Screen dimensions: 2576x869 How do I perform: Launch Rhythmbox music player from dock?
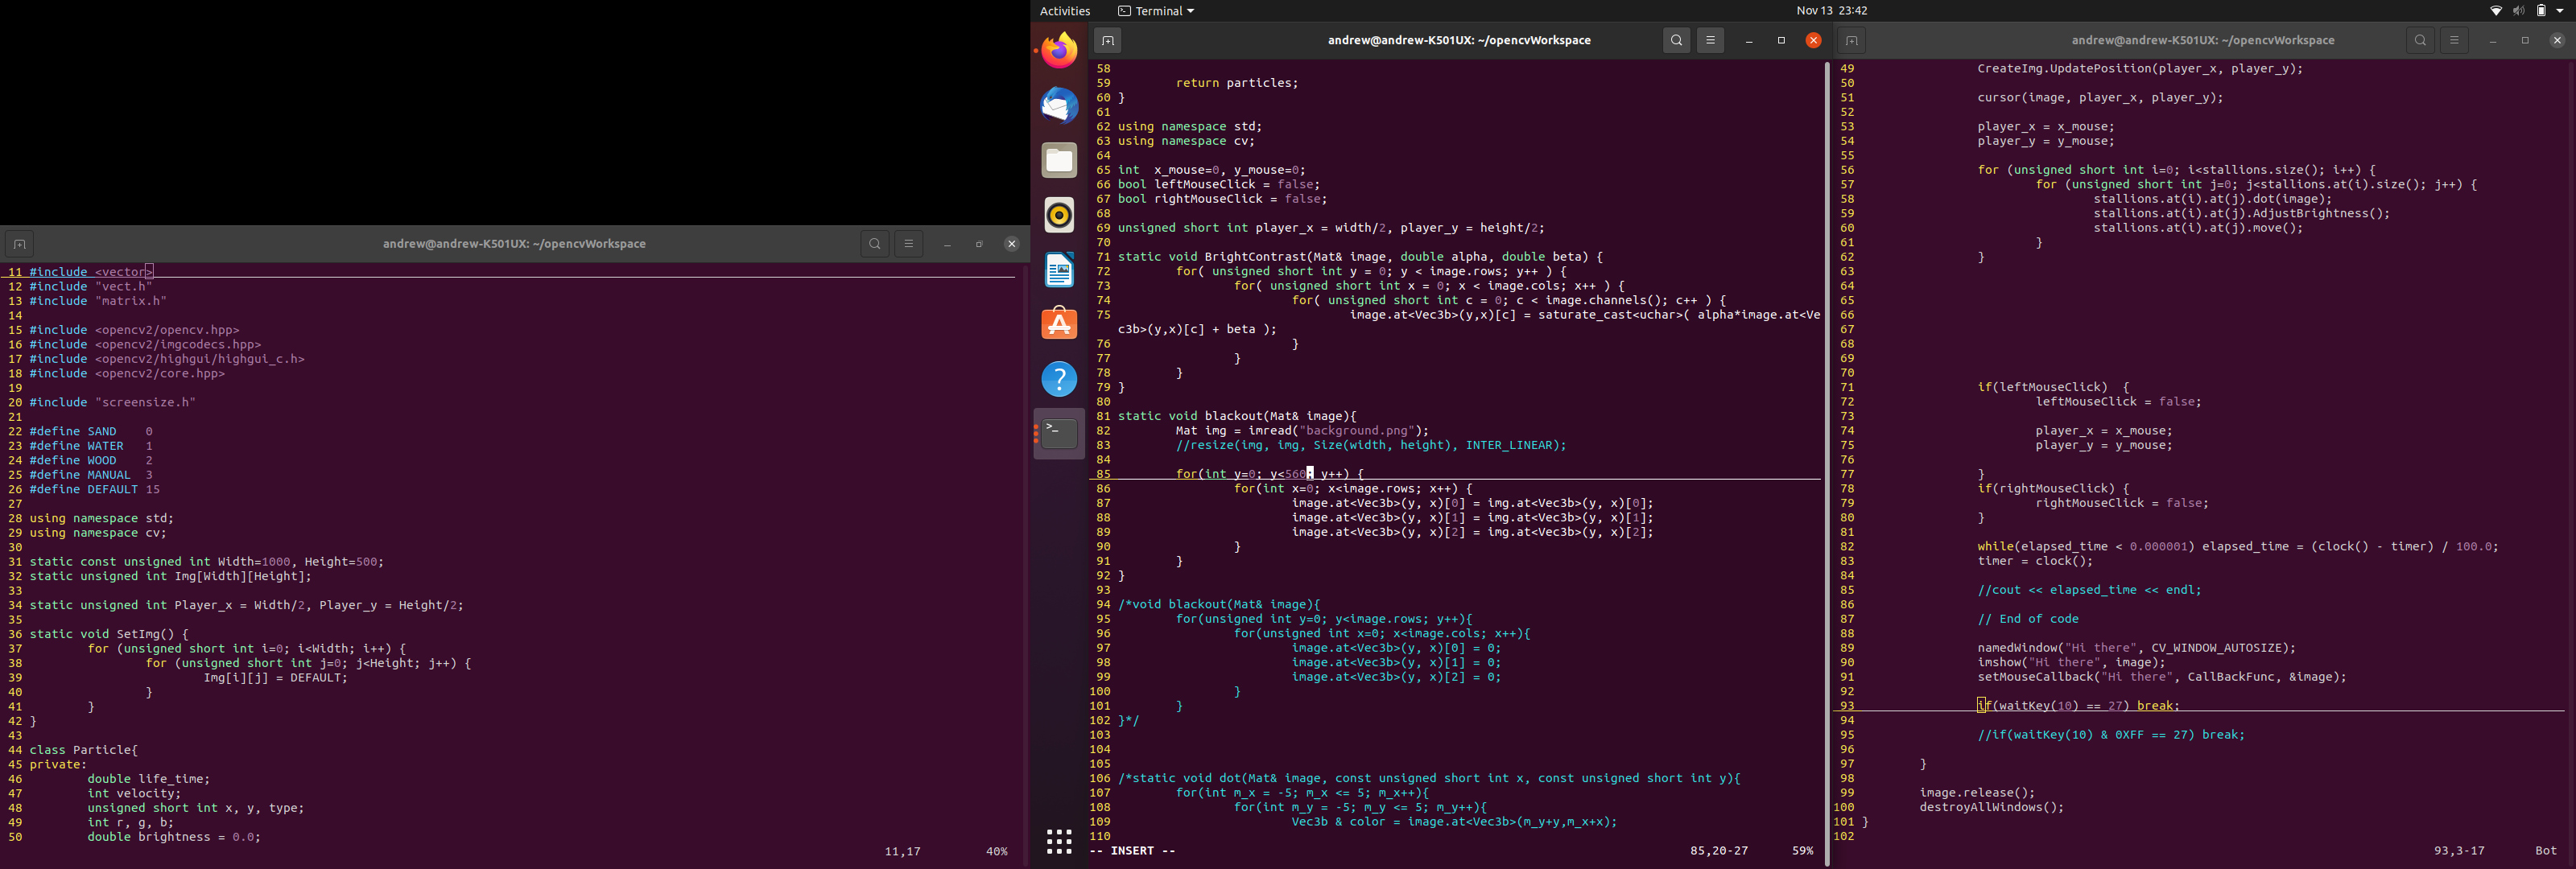point(1059,215)
